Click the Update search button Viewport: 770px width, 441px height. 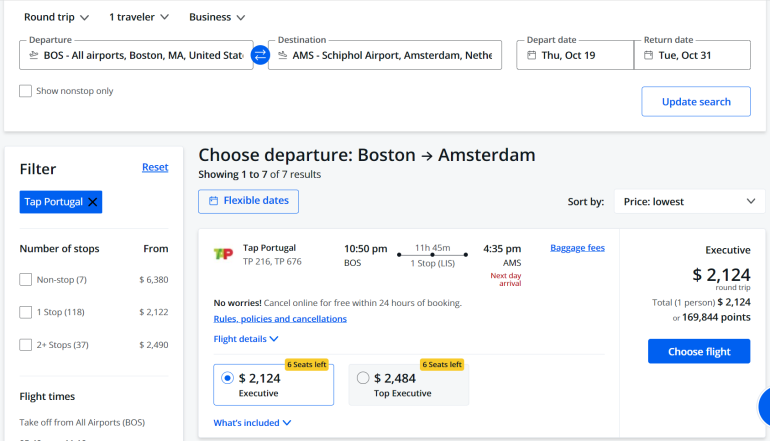[695, 102]
